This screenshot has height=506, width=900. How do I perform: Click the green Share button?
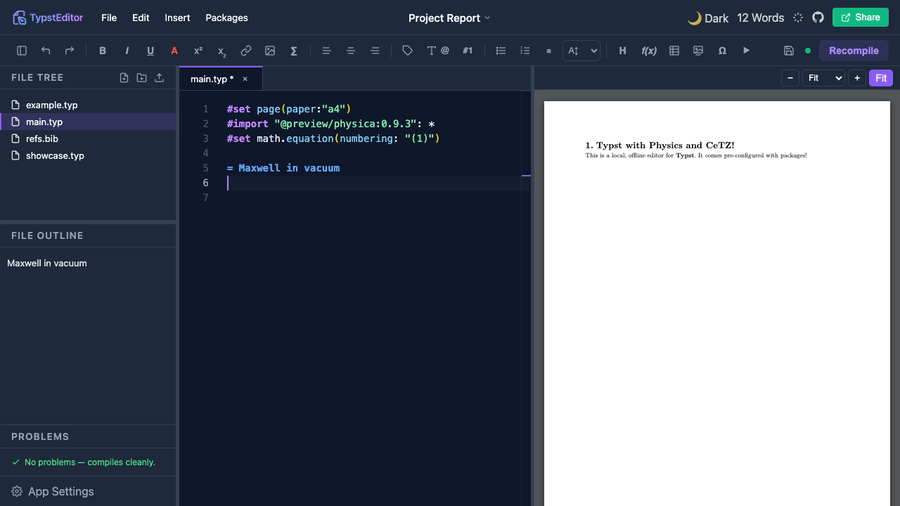click(860, 17)
